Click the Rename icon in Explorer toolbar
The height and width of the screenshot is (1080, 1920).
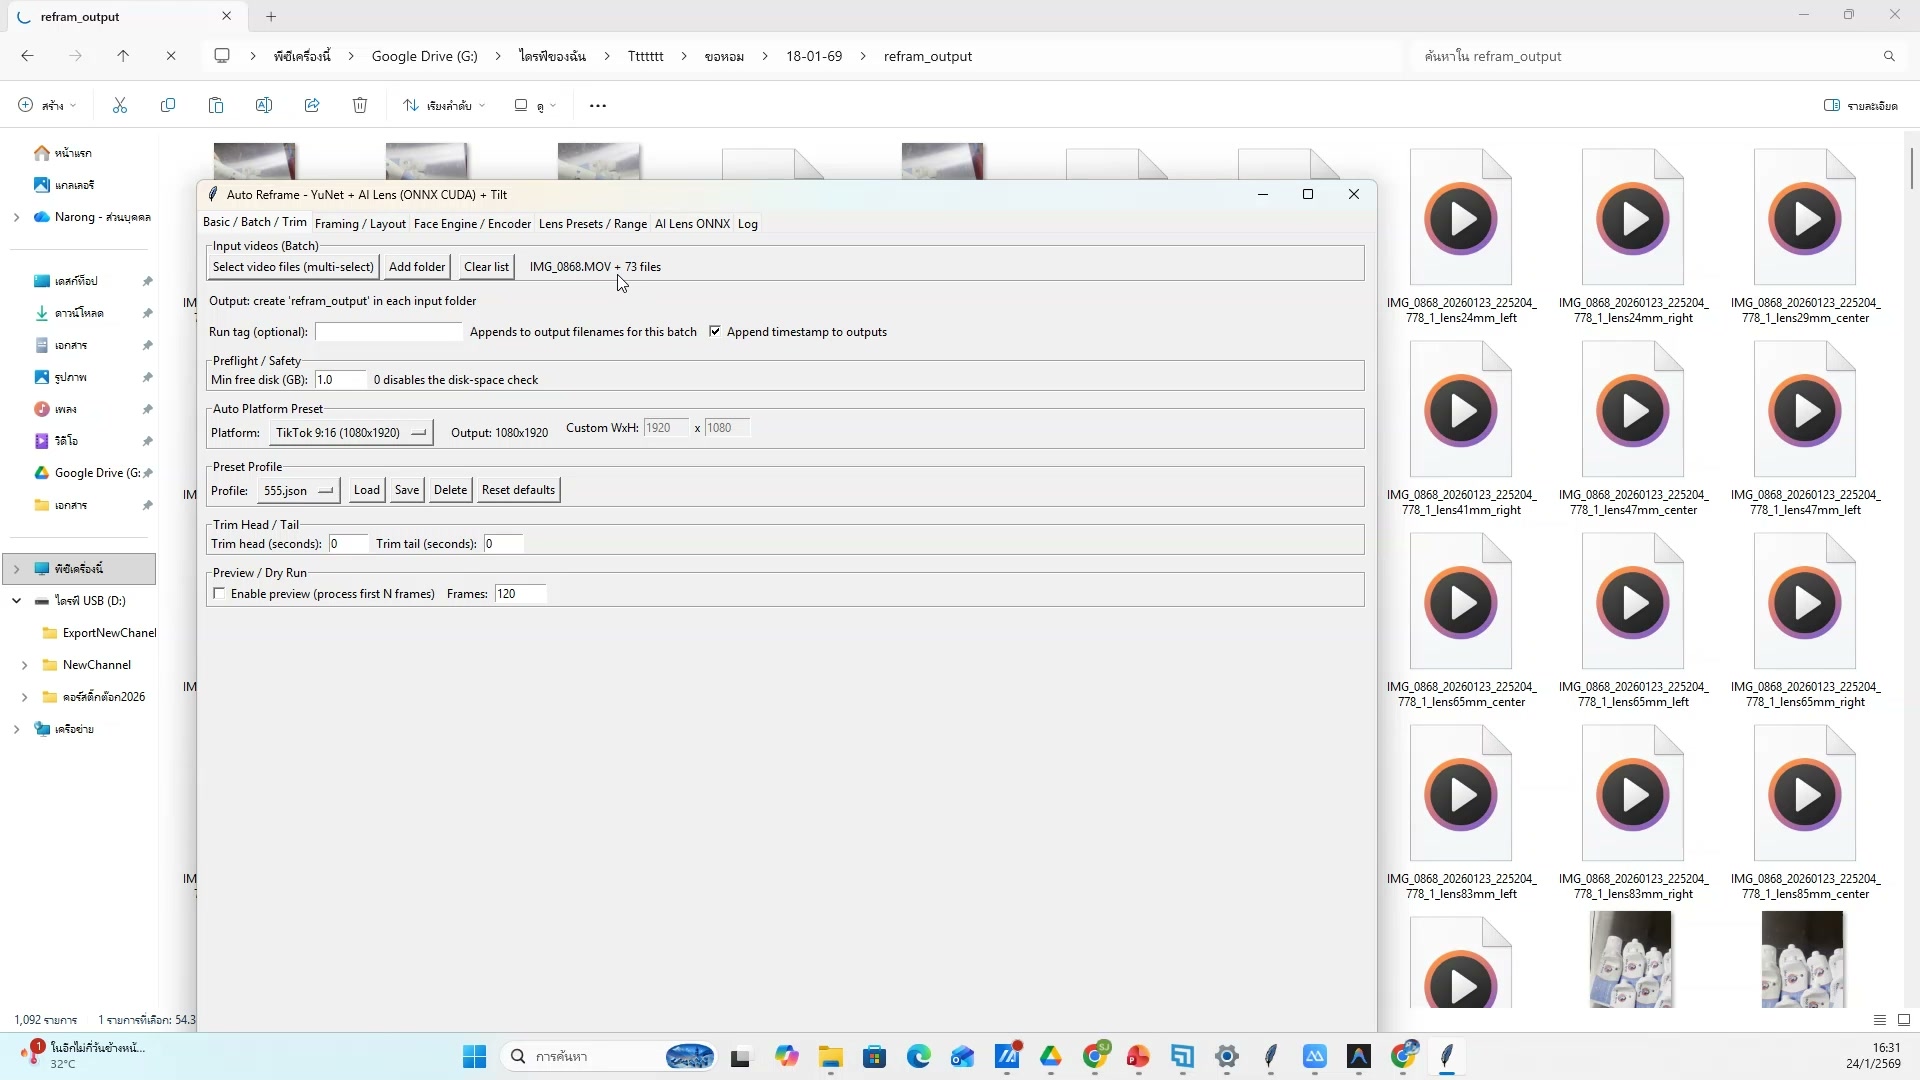coord(264,105)
